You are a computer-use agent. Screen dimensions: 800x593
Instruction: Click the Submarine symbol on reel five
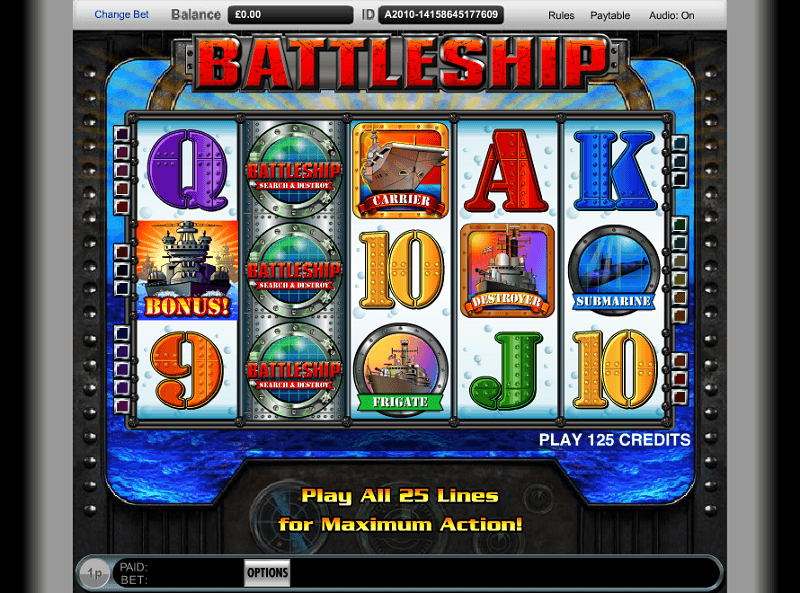(614, 269)
